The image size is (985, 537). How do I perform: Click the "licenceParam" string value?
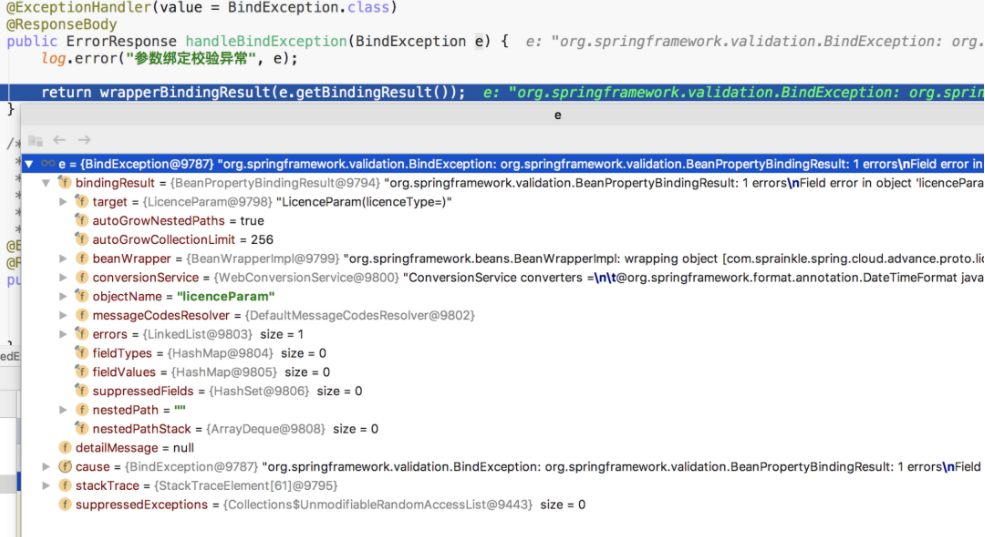pyautogui.click(x=226, y=296)
